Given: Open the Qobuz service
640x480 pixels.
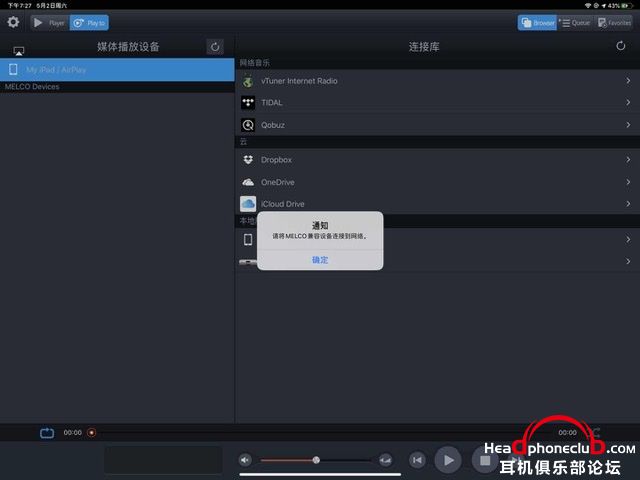Looking at the screenshot, I should tap(438, 125).
